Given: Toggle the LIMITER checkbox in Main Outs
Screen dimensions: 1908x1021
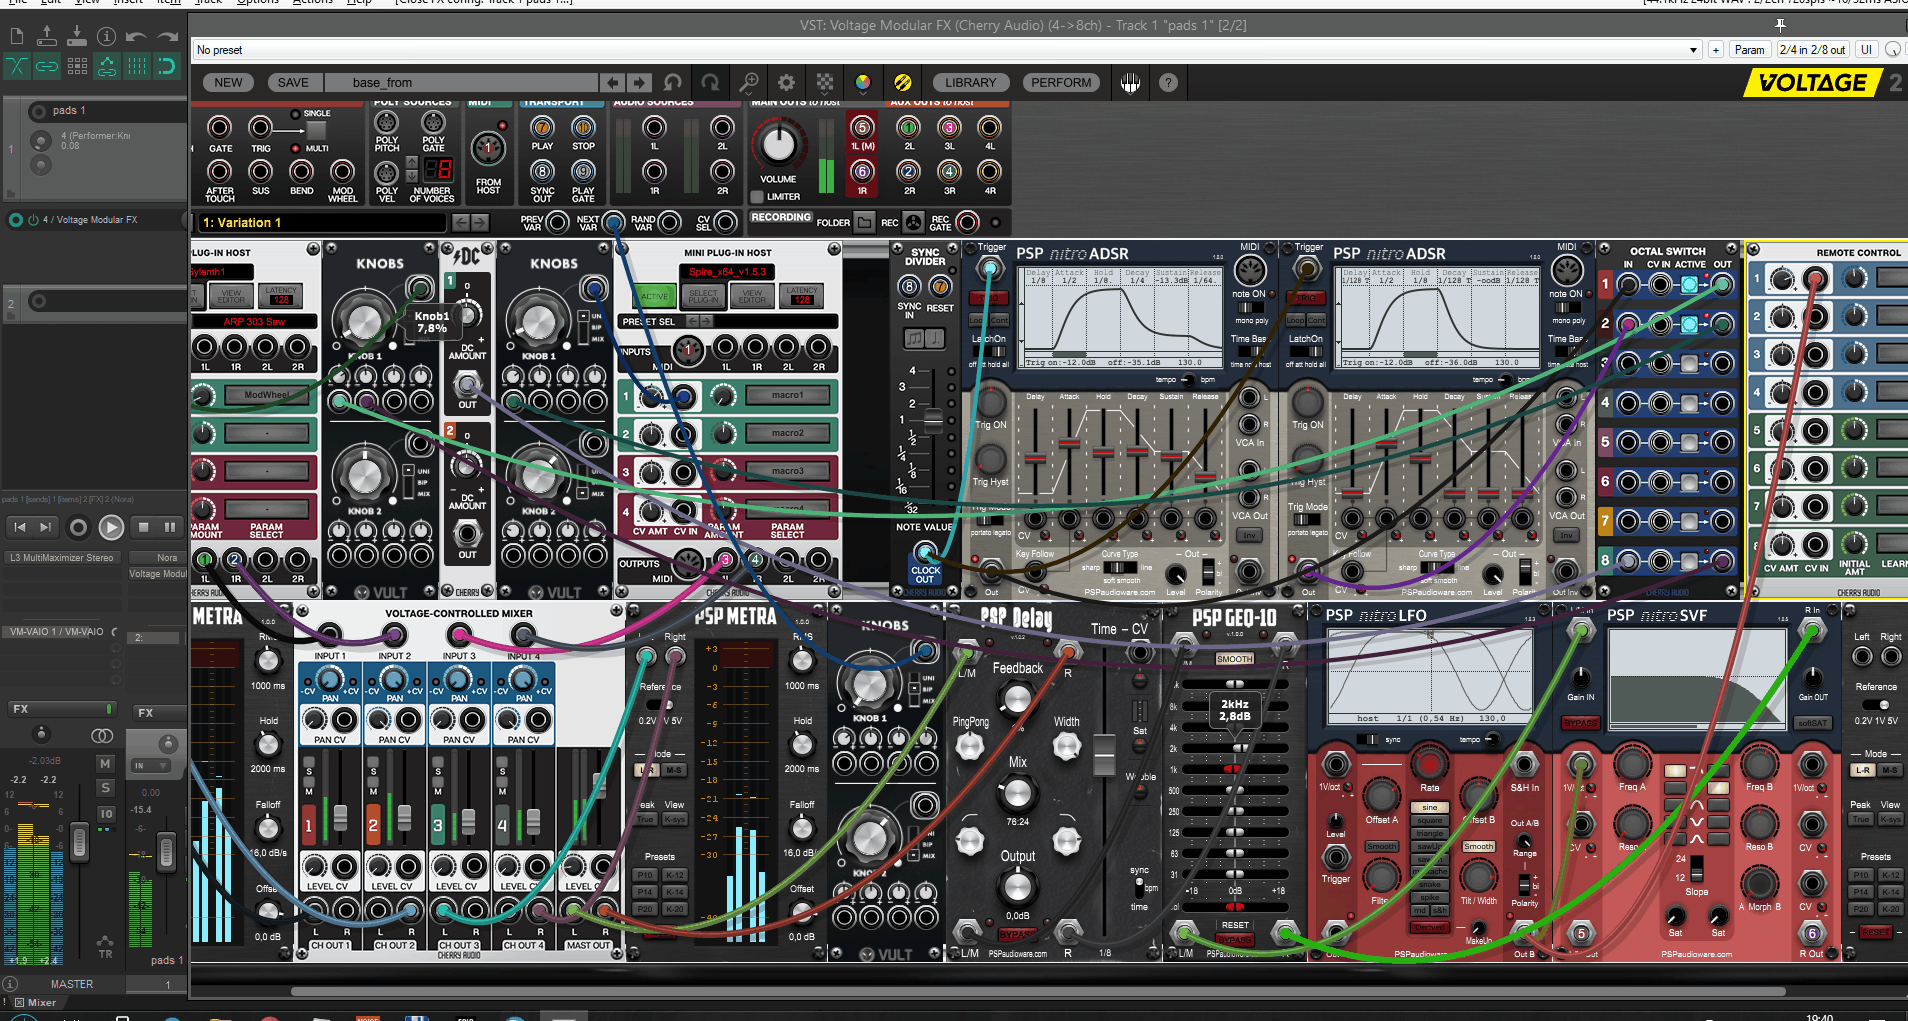Looking at the screenshot, I should 757,197.
